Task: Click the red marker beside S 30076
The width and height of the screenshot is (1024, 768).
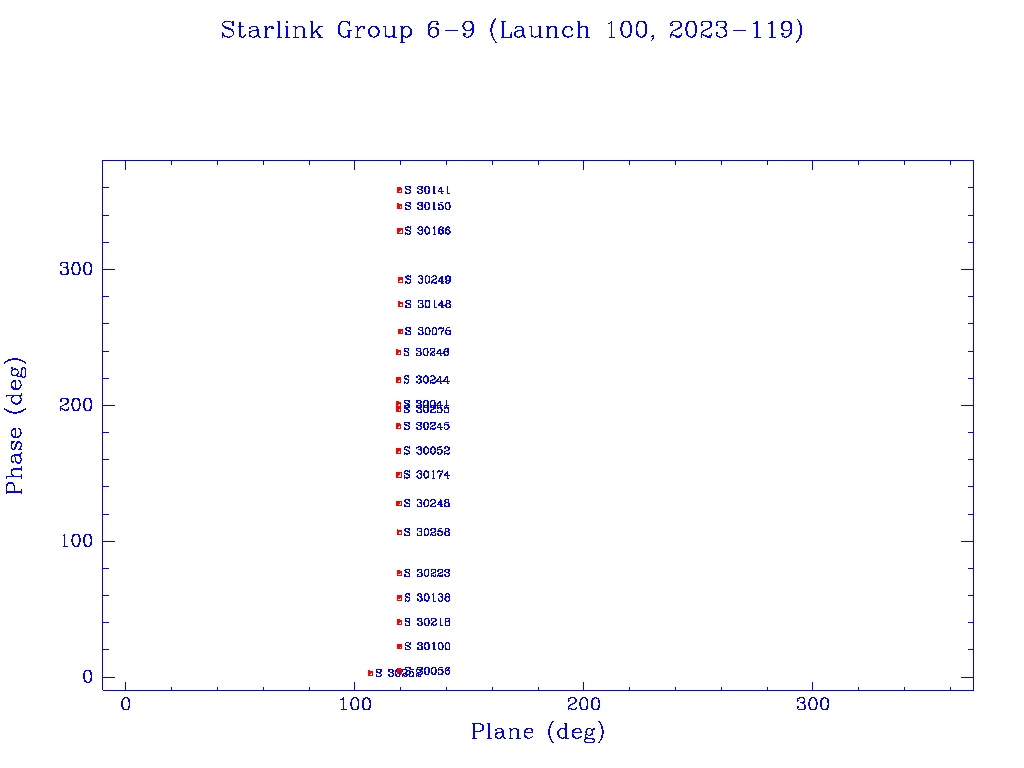Action: click(x=400, y=331)
